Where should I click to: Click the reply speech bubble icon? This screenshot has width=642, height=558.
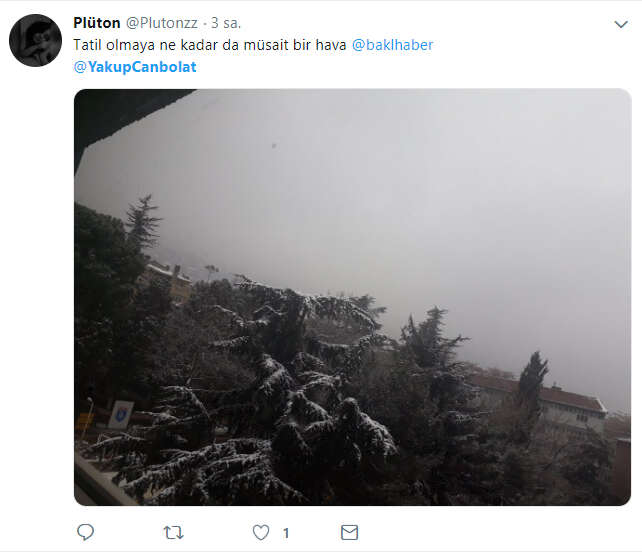click(x=86, y=533)
